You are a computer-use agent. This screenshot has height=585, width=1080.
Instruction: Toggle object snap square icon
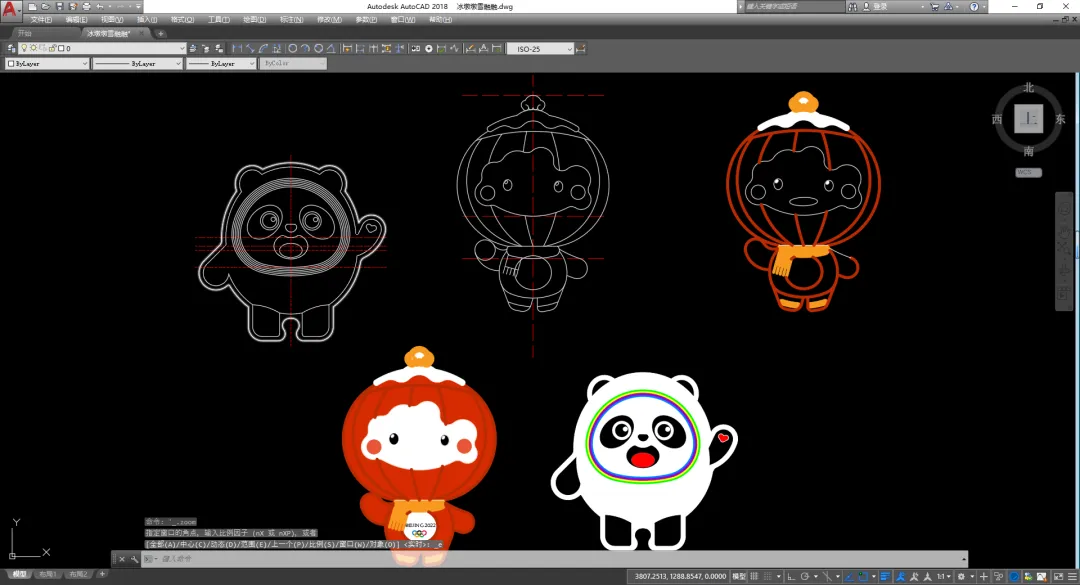pos(863,576)
